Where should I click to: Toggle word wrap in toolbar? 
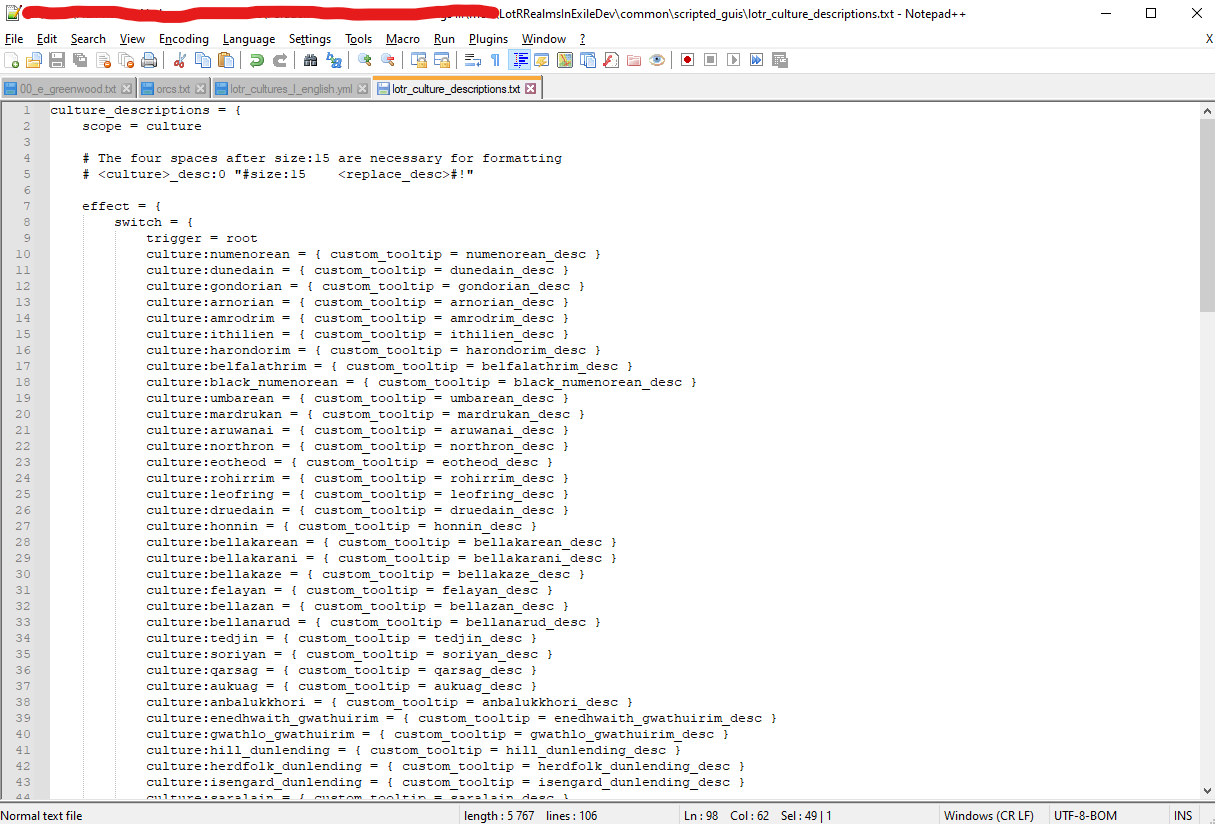tap(472, 60)
